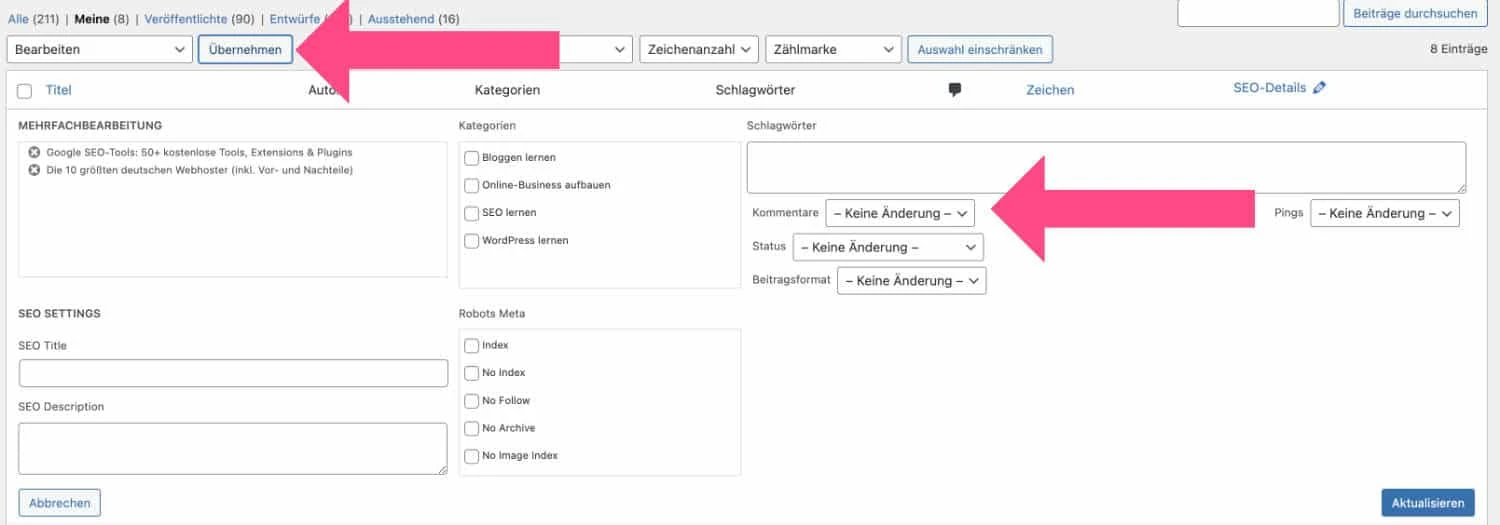Image resolution: width=1500 pixels, height=525 pixels.
Task: Click the SEO SETTINGS heading
Action: pyautogui.click(x=59, y=313)
